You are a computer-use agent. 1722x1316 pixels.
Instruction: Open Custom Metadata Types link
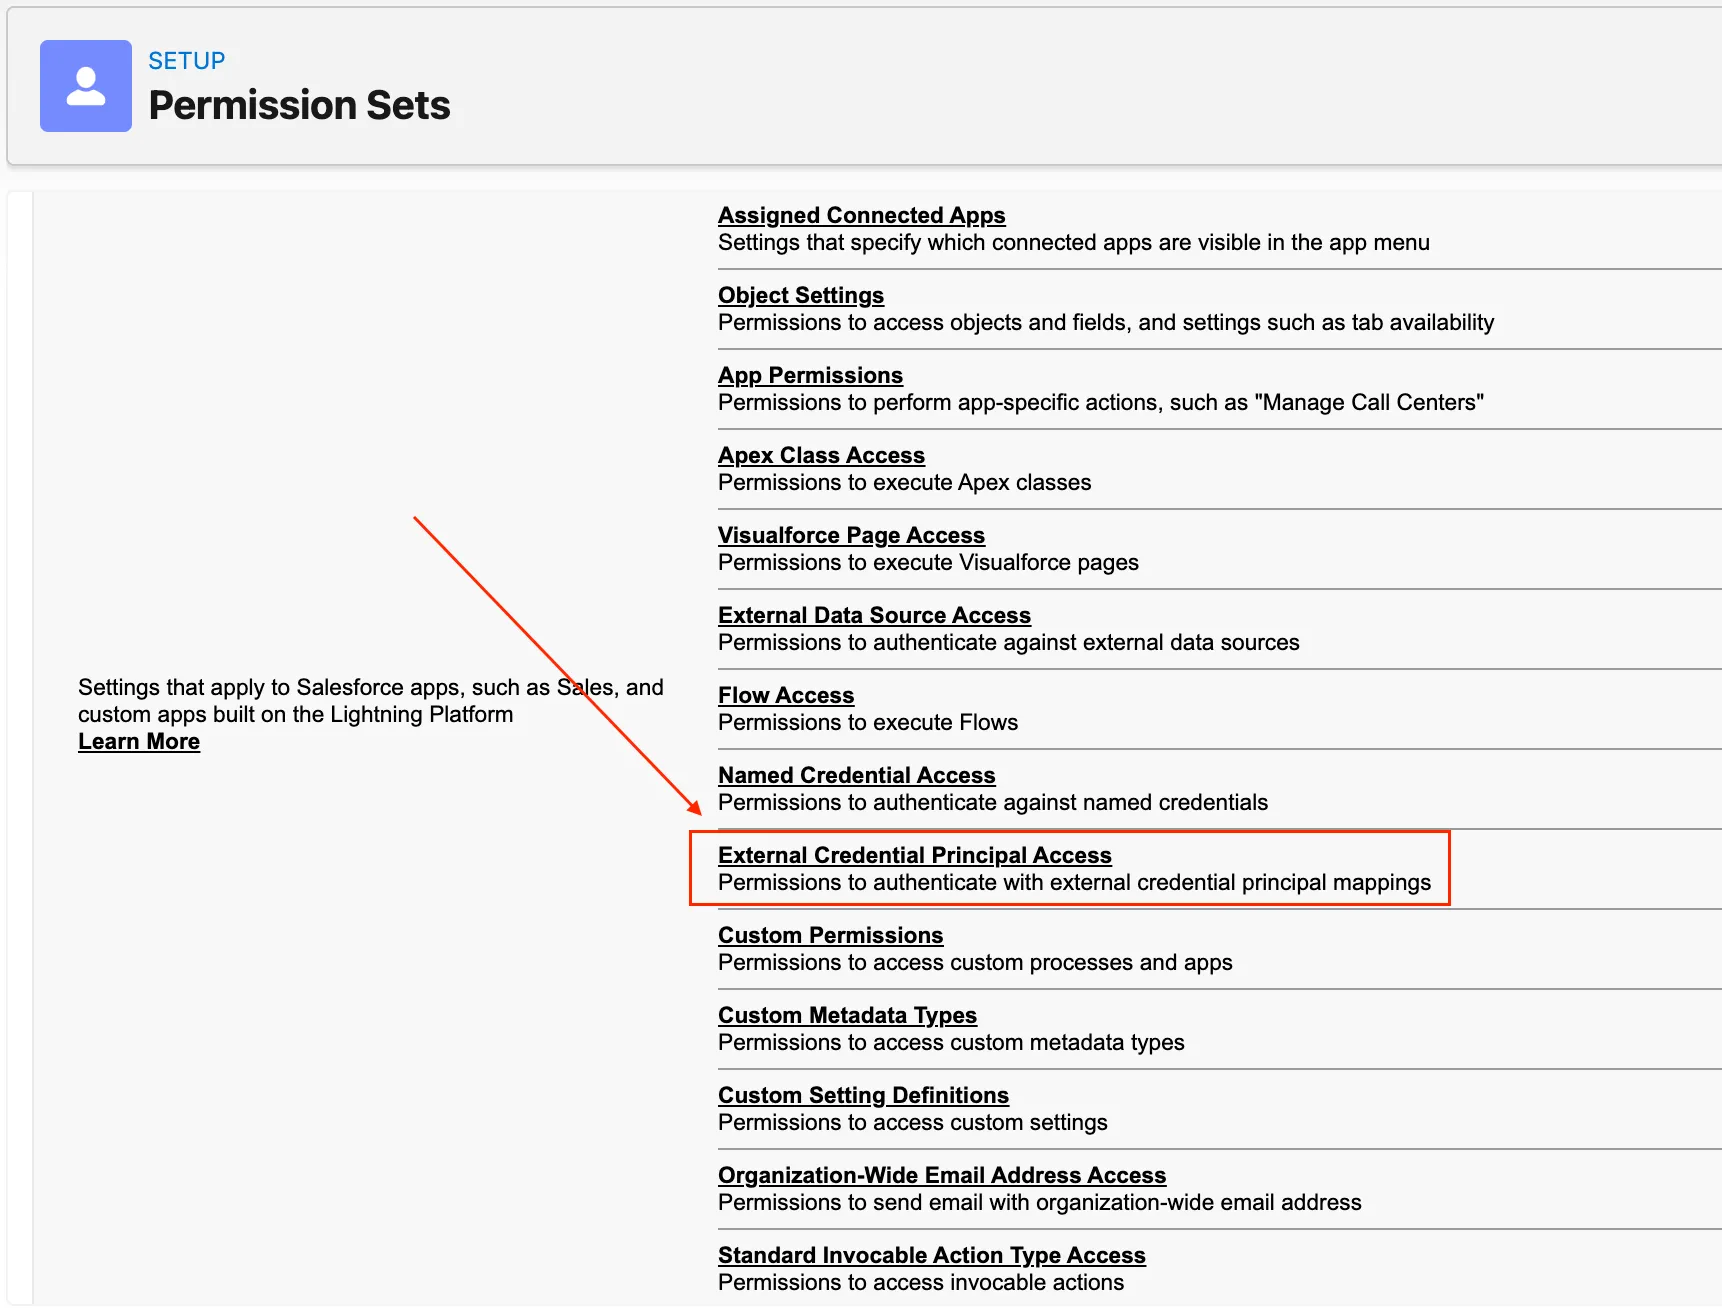click(x=847, y=1016)
